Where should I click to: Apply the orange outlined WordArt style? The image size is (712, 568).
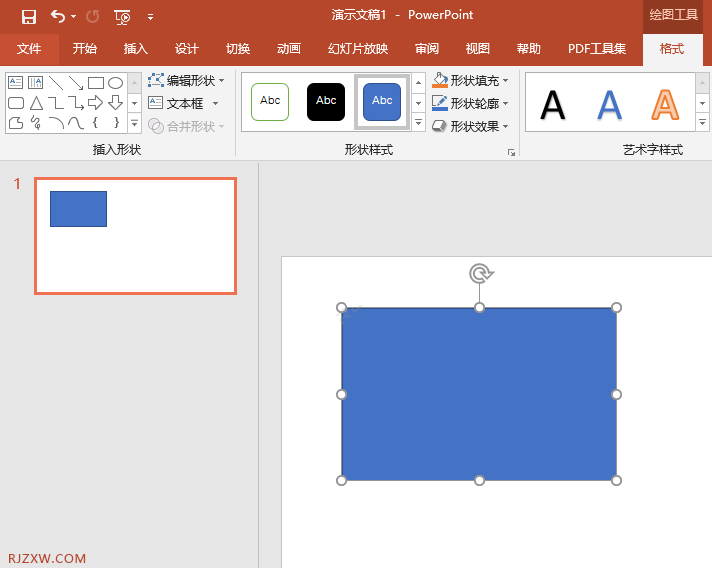tap(665, 103)
